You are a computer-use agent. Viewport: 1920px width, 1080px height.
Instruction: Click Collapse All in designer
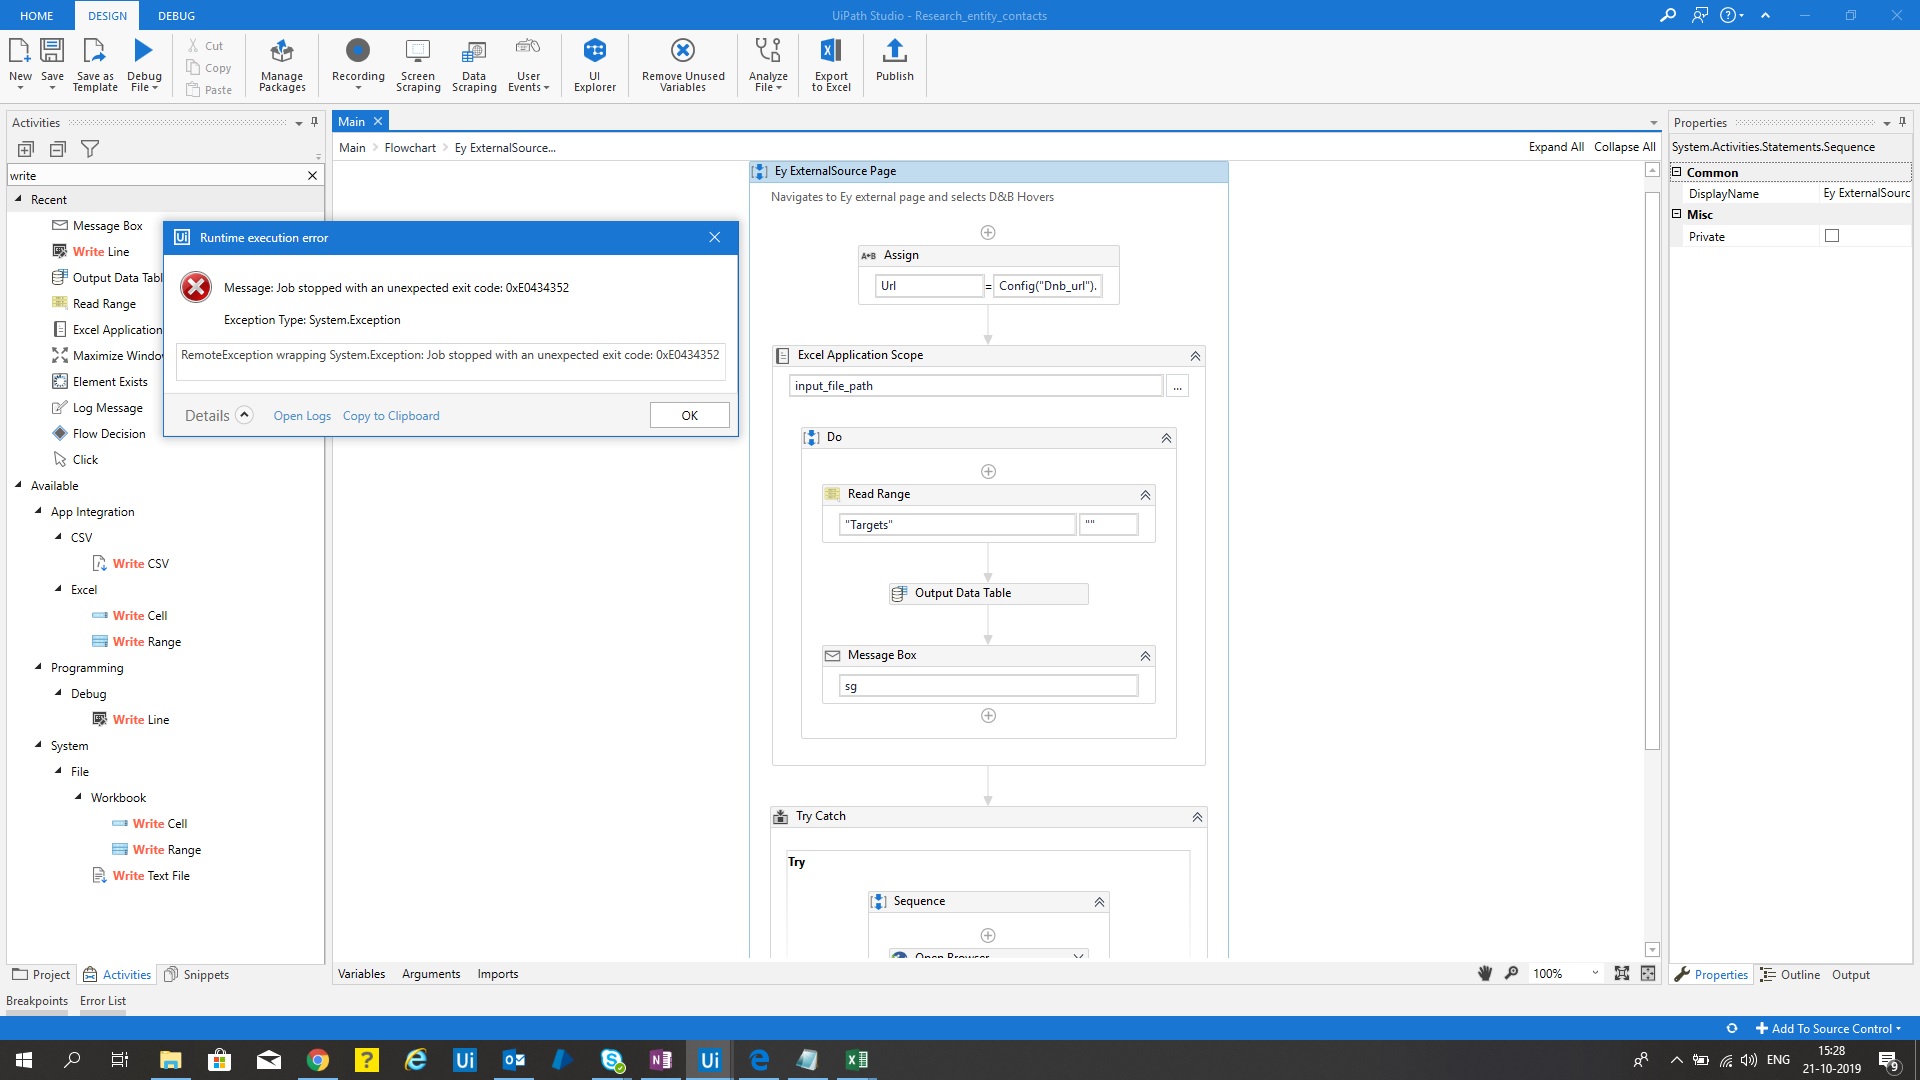pyautogui.click(x=1624, y=147)
